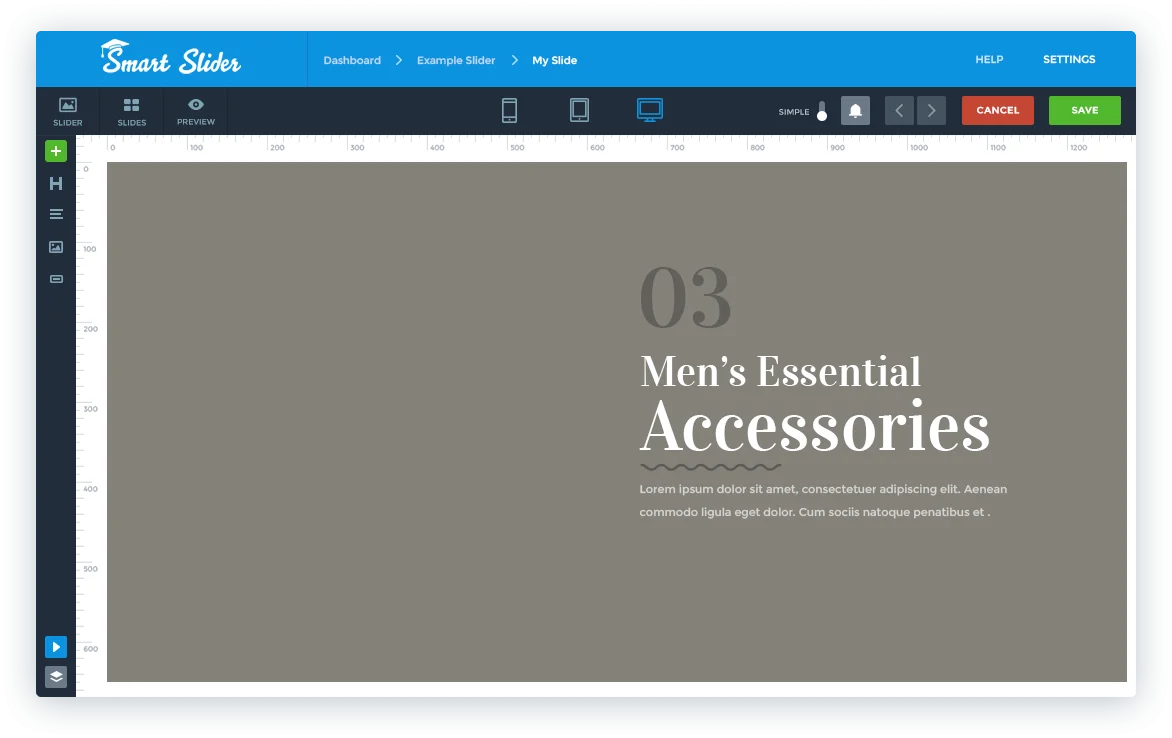Toggle the Simple mode switch
Image resolution: width=1172 pixels, height=738 pixels.
pos(821,111)
